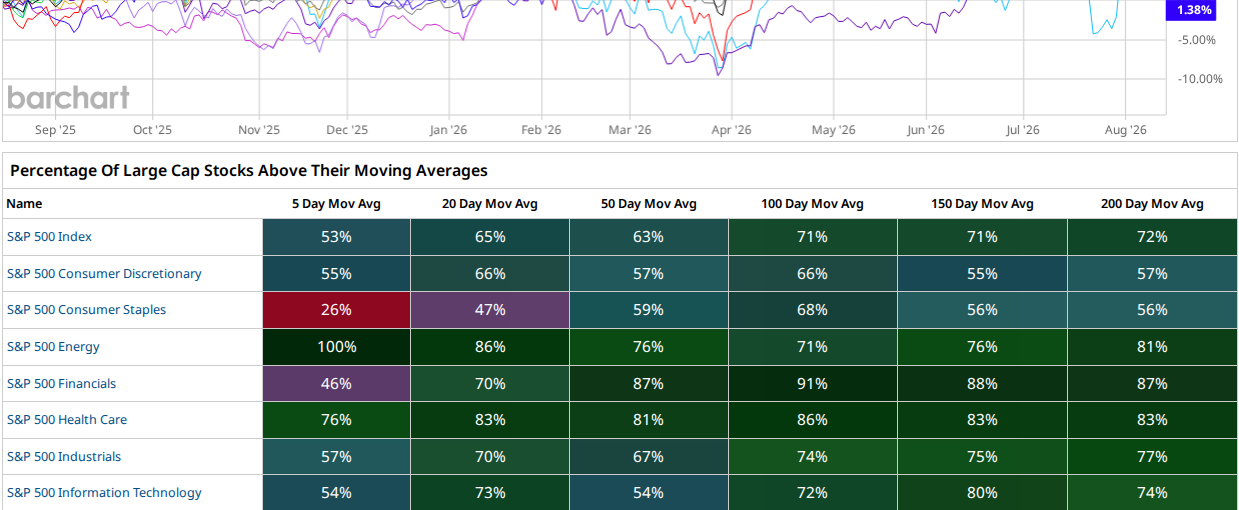Select Financials 100 Day cell 91%
Screen dimensions: 1239x510
point(812,384)
